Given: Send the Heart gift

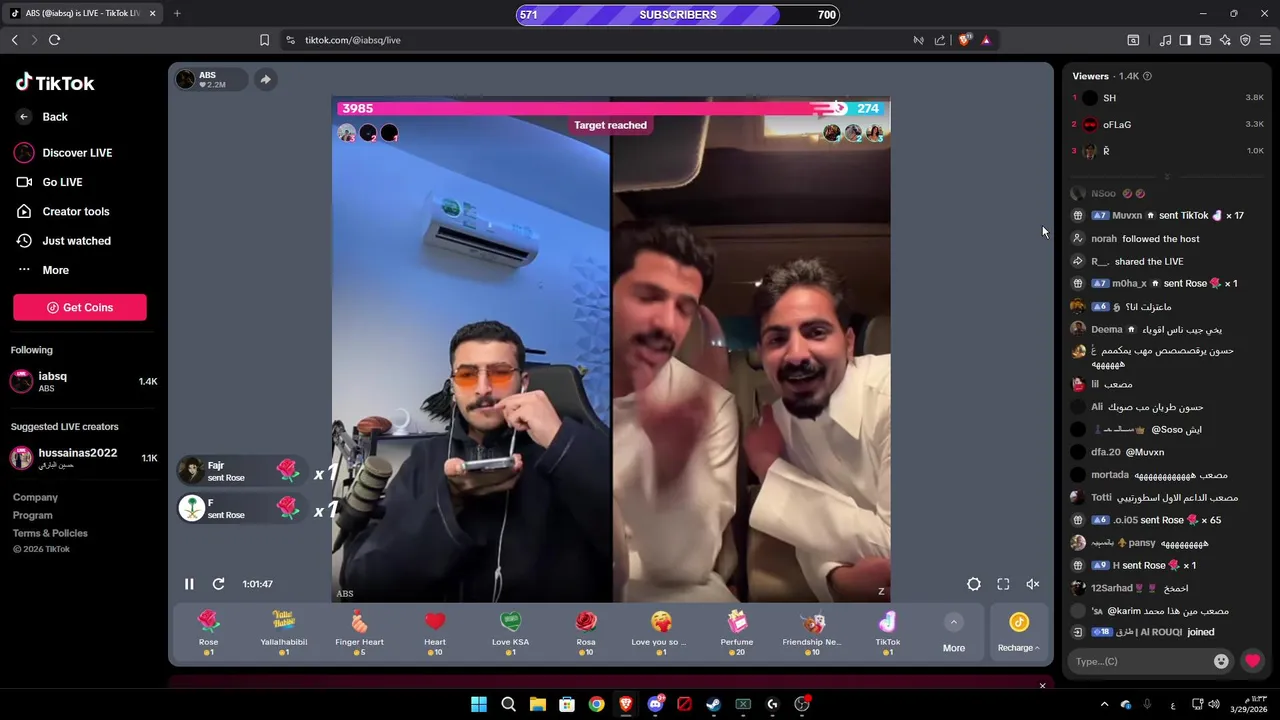Looking at the screenshot, I should tap(435, 633).
